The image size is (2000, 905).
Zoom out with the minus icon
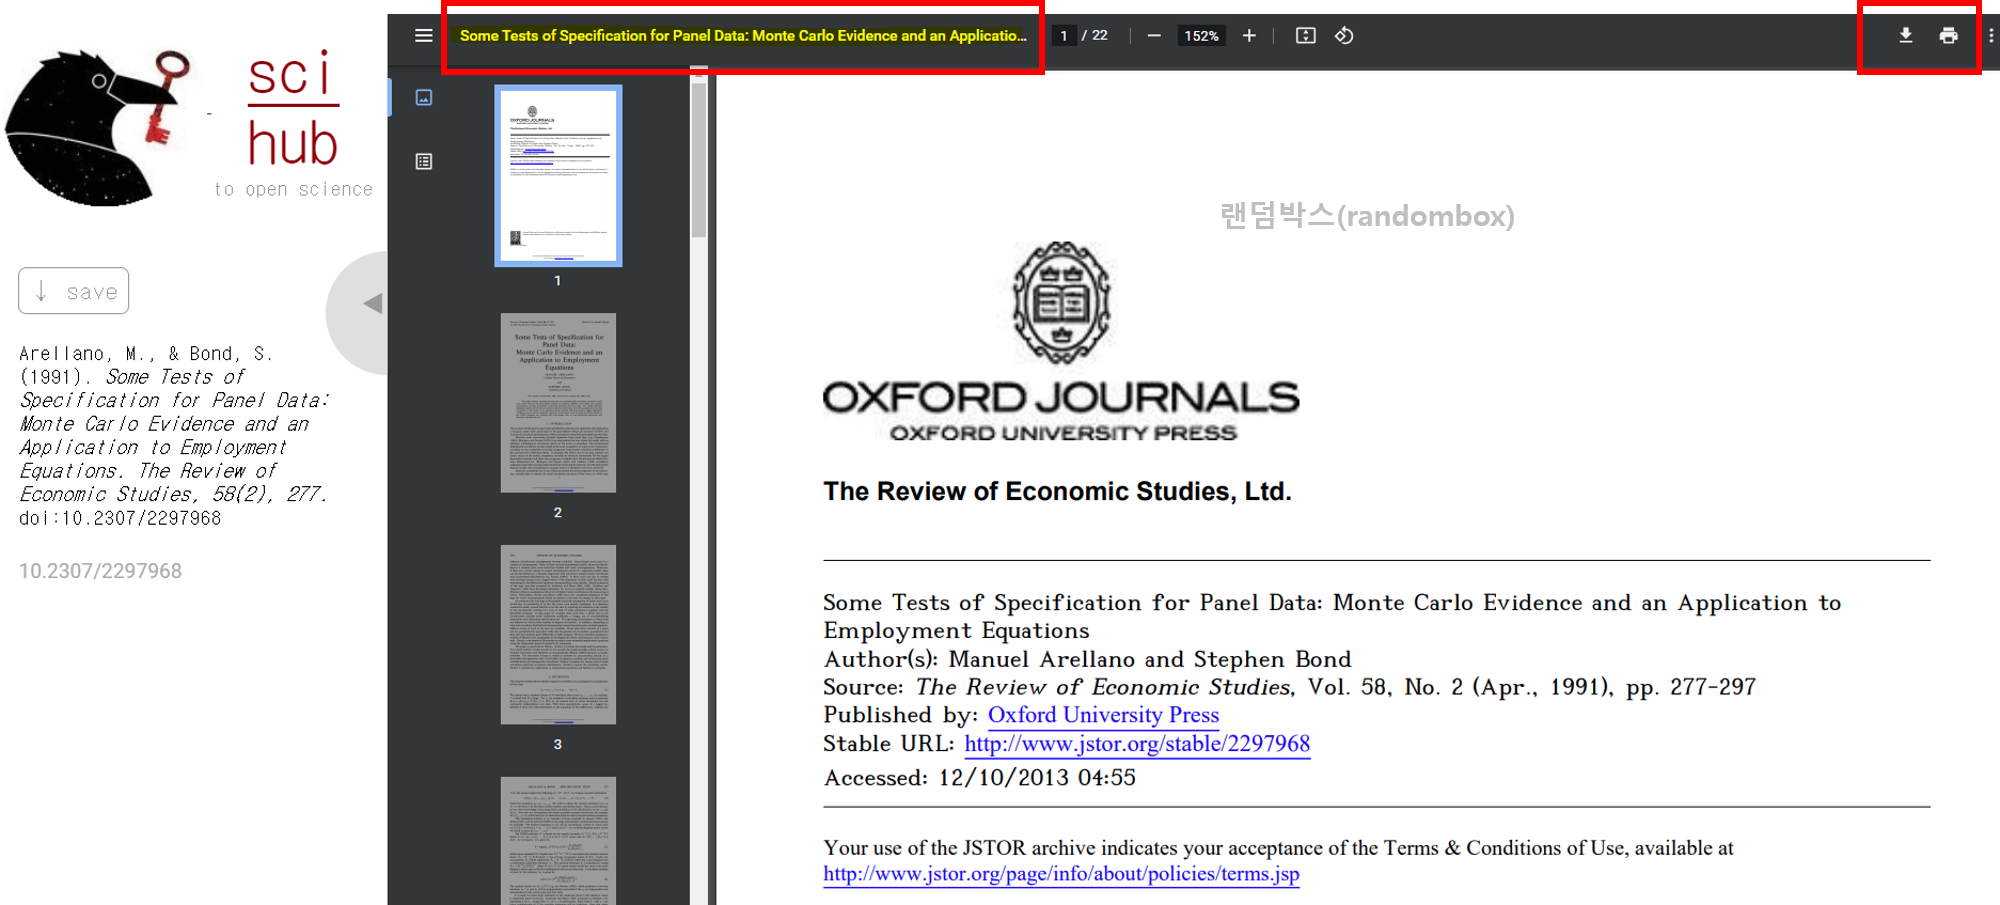click(1154, 36)
